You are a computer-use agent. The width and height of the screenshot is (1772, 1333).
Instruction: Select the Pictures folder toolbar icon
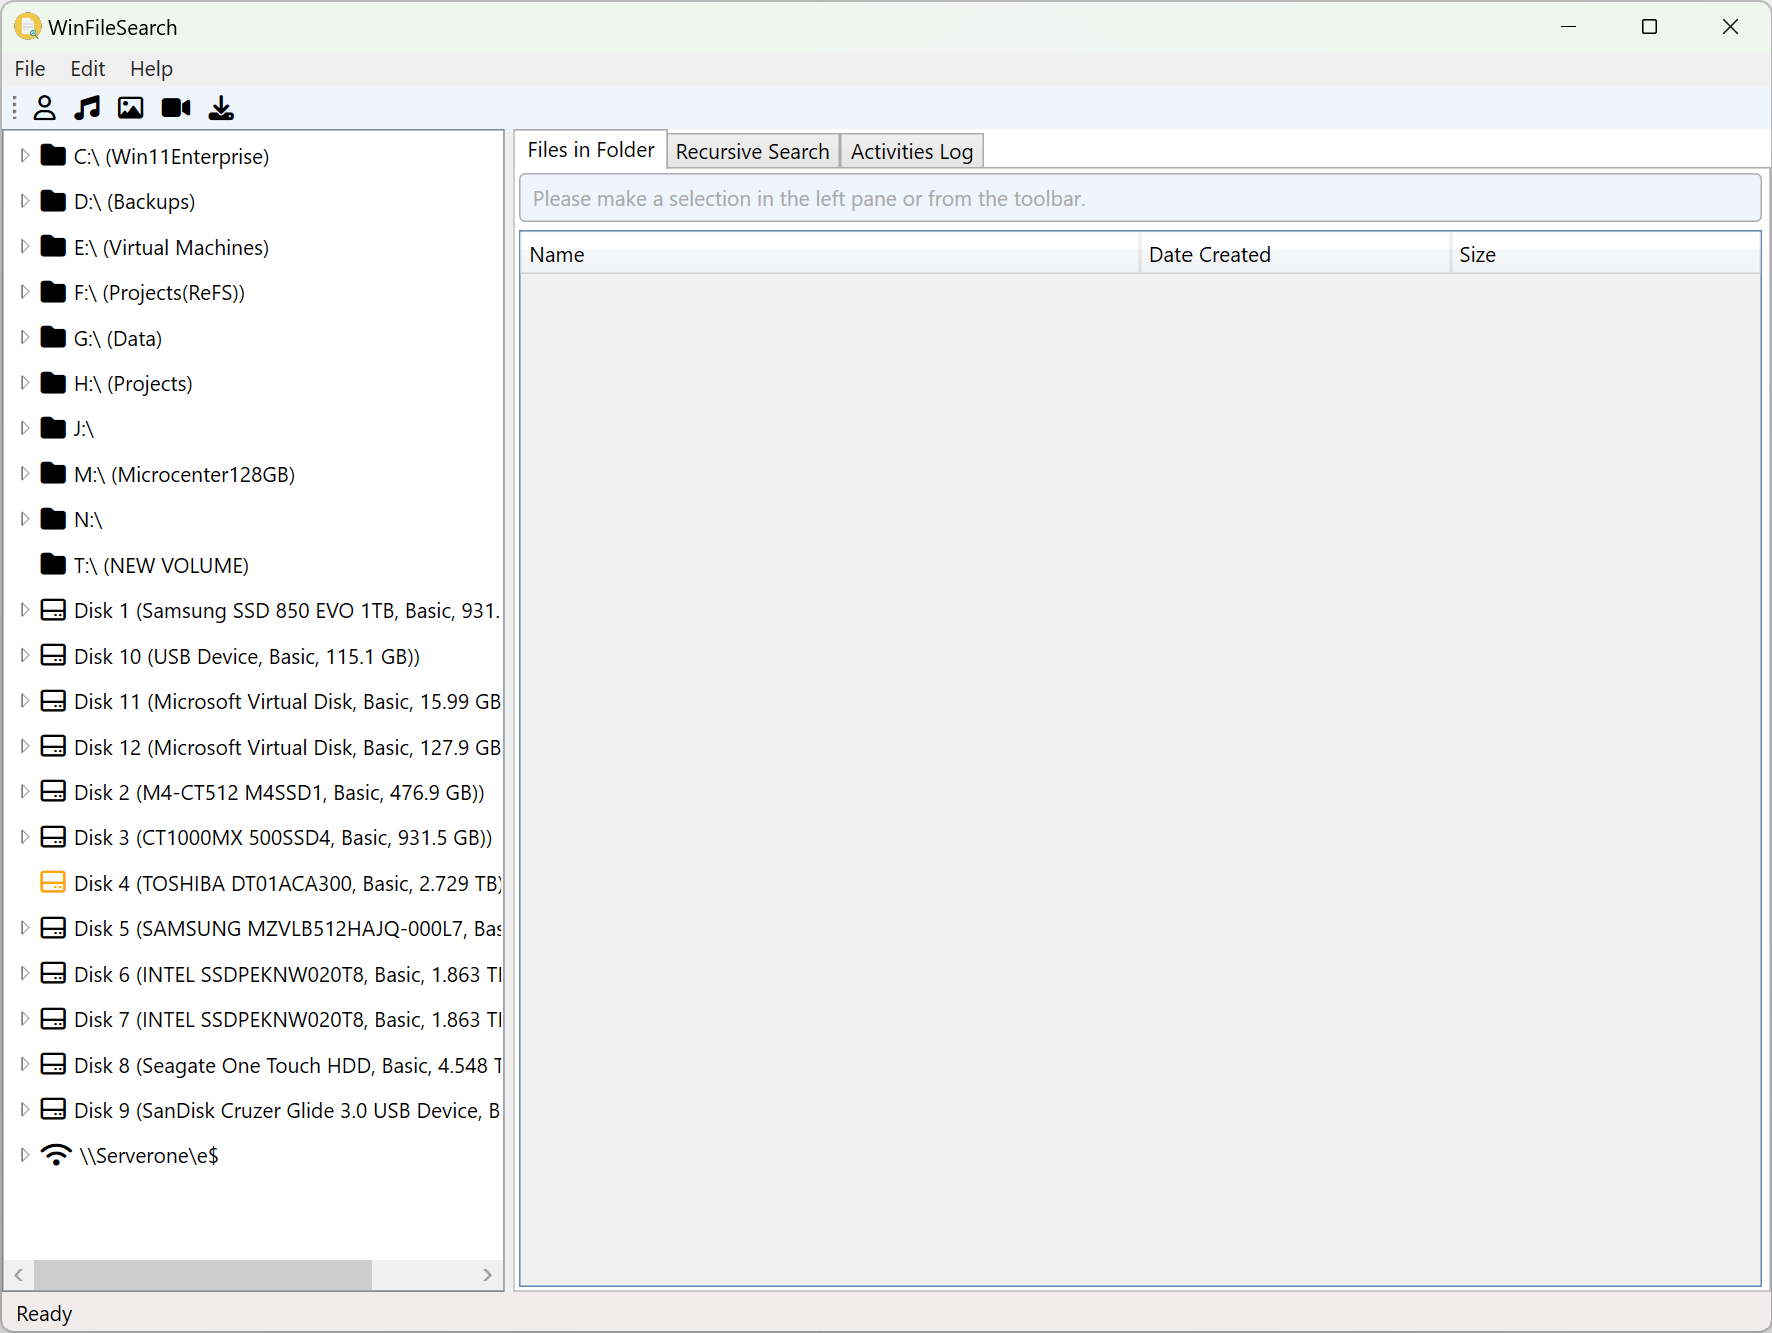click(131, 108)
